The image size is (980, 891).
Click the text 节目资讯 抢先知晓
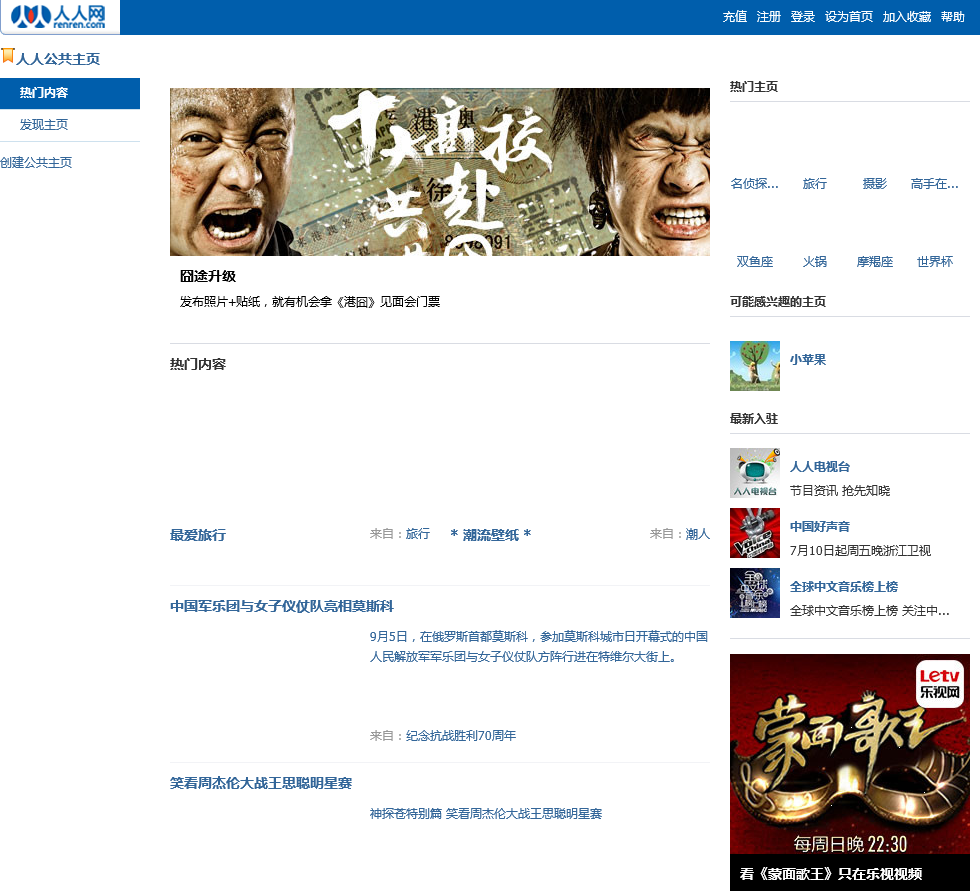click(839, 490)
